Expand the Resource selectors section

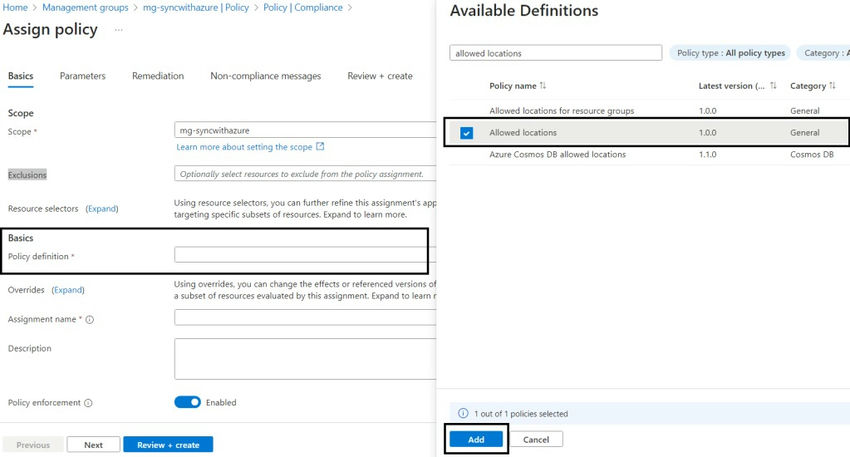click(102, 209)
